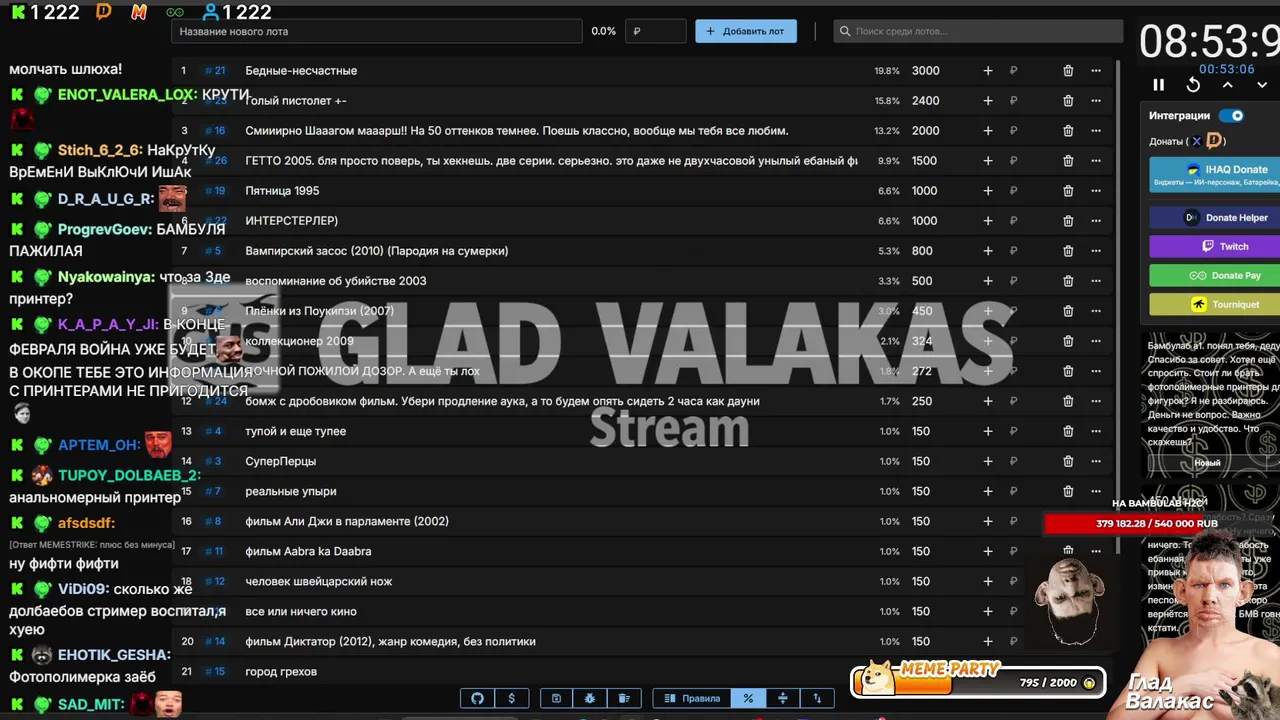
Task: Decrease timer with the down chevron
Action: pos(1262,85)
